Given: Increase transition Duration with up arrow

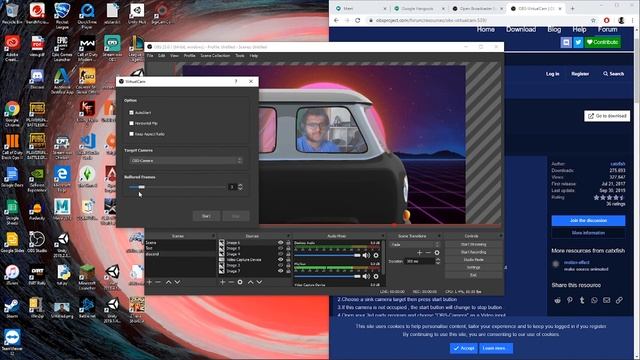Looking at the screenshot, I should pos(438,259).
